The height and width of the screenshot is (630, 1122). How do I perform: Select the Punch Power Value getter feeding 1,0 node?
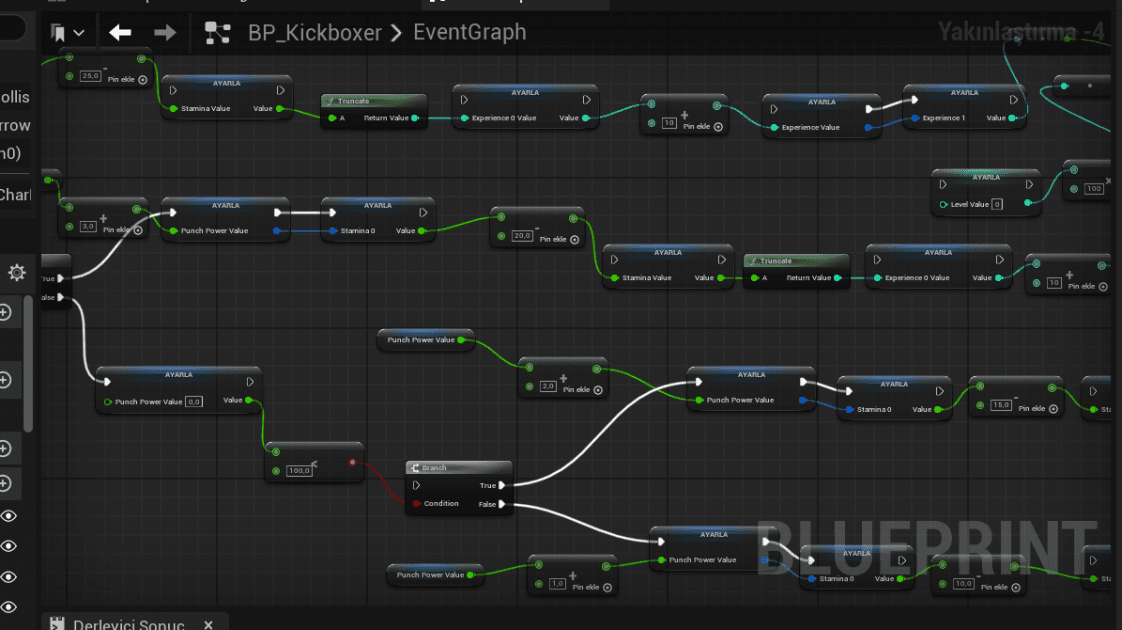coord(435,575)
